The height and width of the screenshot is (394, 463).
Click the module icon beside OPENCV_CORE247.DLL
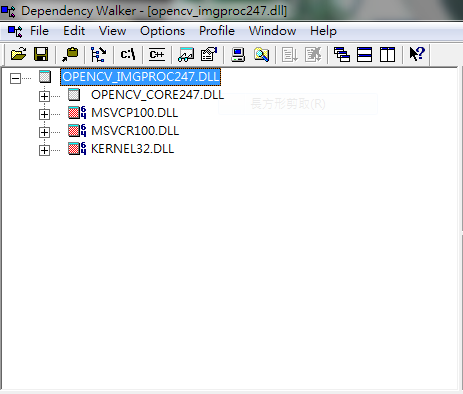coord(74,95)
